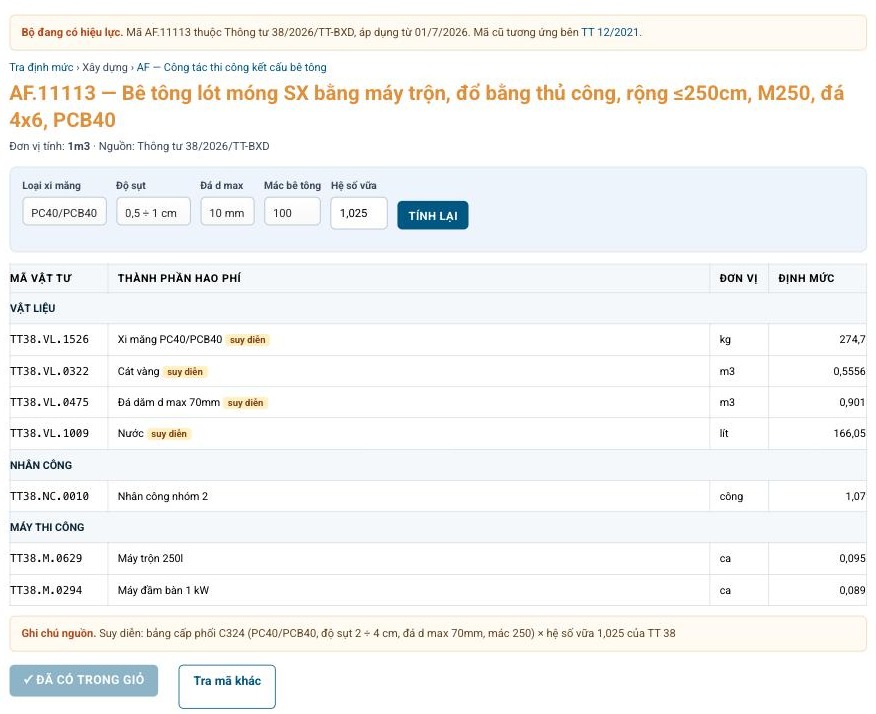Click the mixer norm value 0,095

(x=853, y=558)
